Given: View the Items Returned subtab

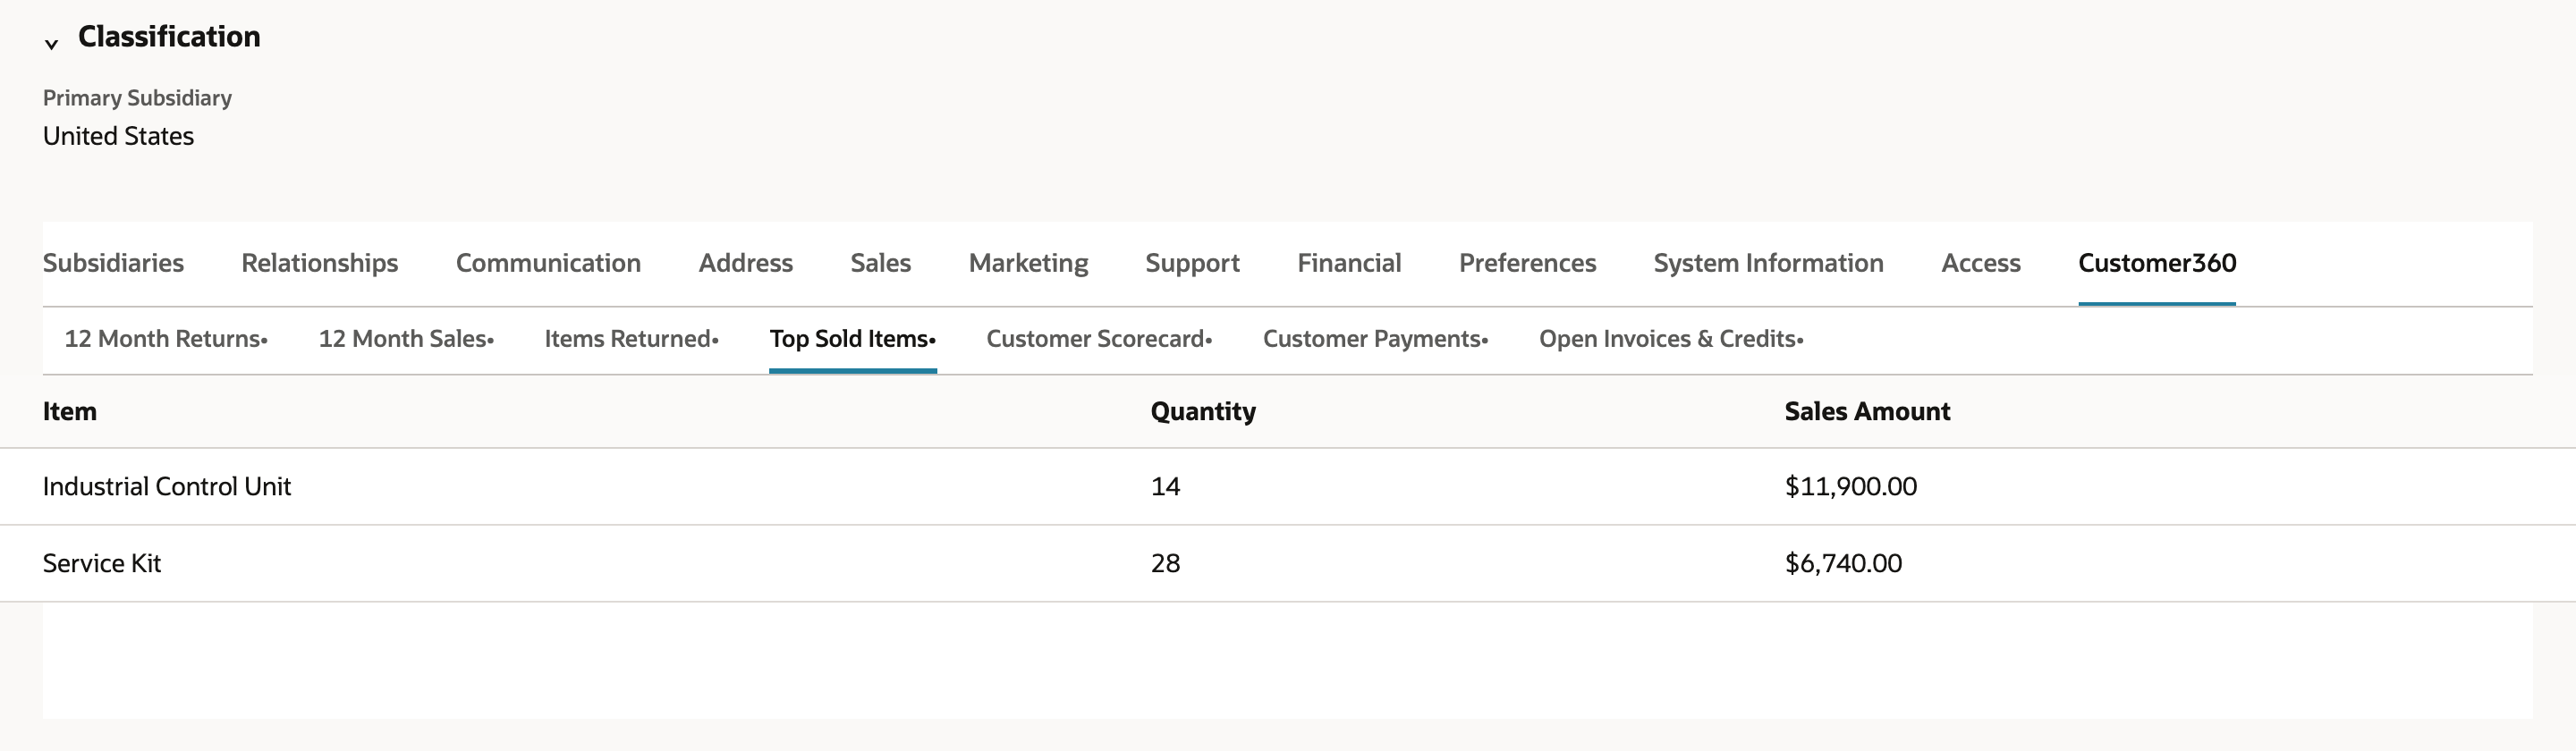Looking at the screenshot, I should (x=632, y=339).
